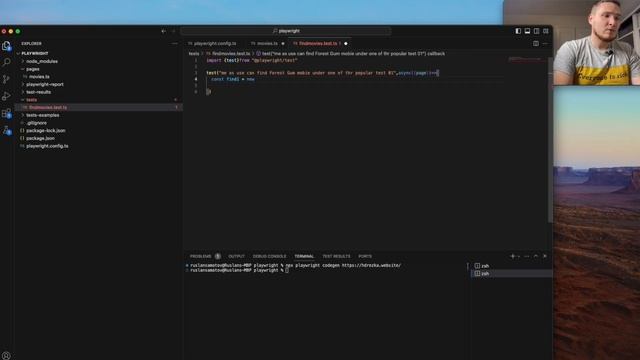Open playwright.config.ts in the Explorer tree
The height and width of the screenshot is (360, 640).
point(47,146)
